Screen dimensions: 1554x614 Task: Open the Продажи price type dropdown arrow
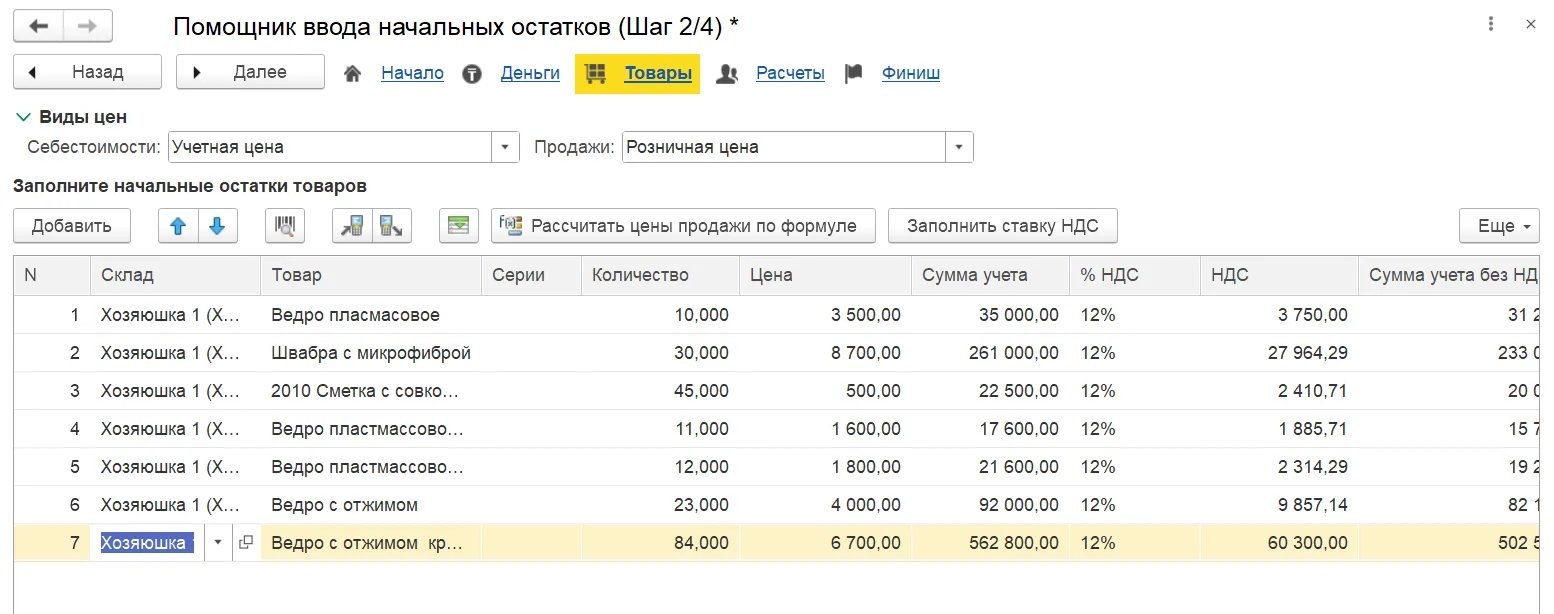[960, 147]
